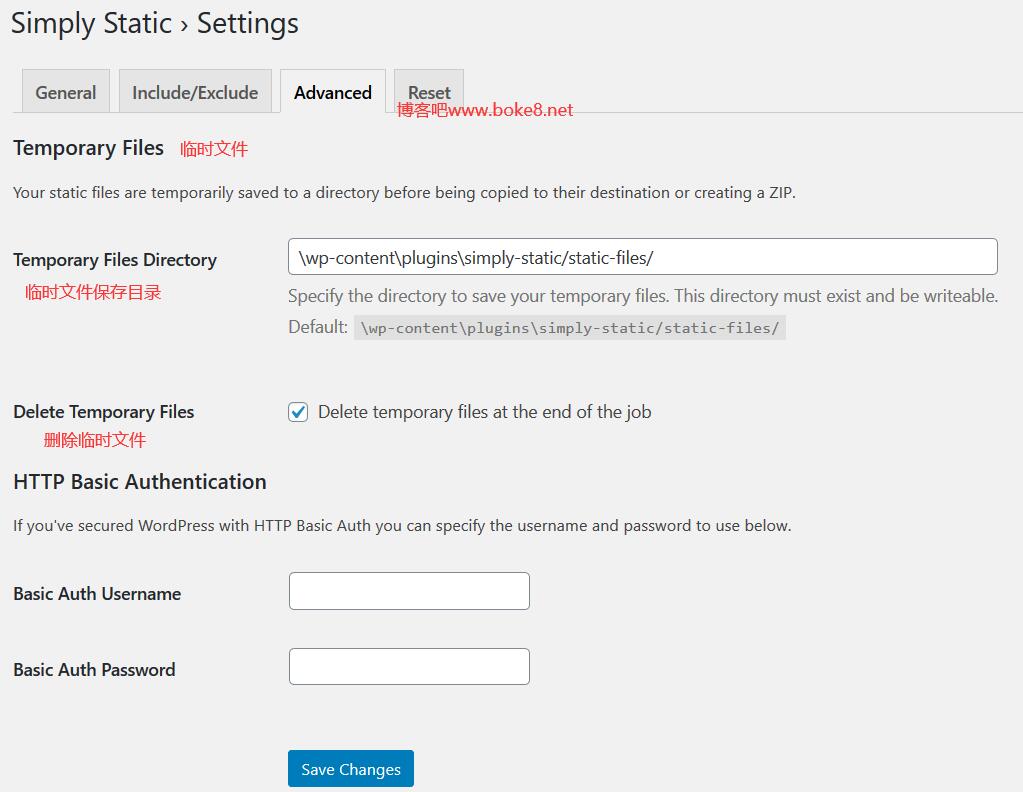The width and height of the screenshot is (1023, 792).
Task: Click the Basic Auth Username label
Action: [97, 594]
